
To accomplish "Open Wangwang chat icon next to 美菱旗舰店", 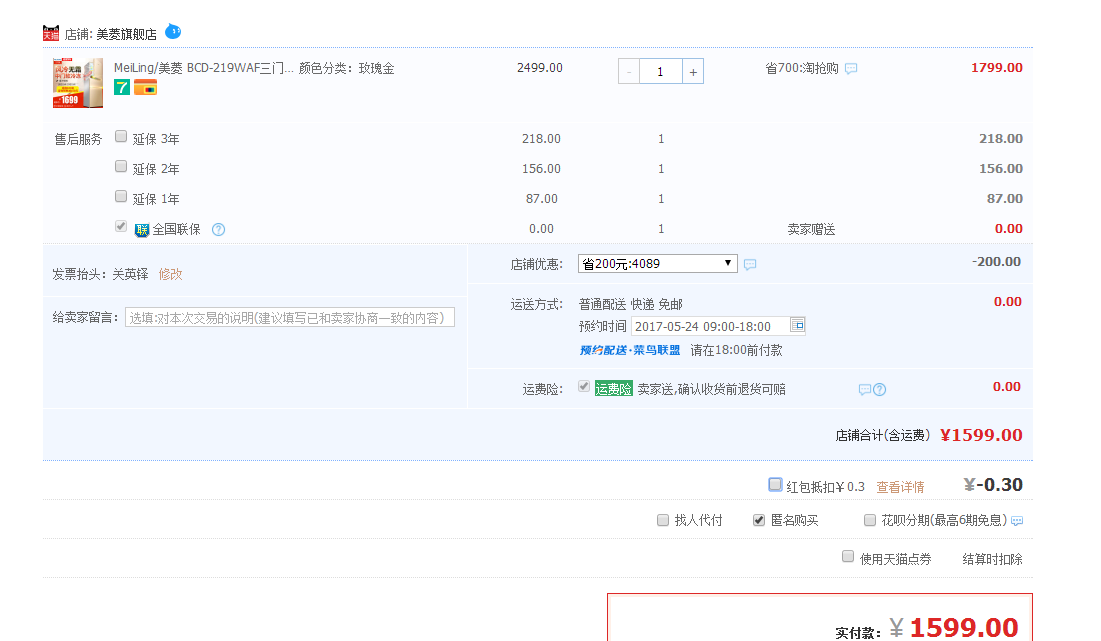I will point(173,32).
